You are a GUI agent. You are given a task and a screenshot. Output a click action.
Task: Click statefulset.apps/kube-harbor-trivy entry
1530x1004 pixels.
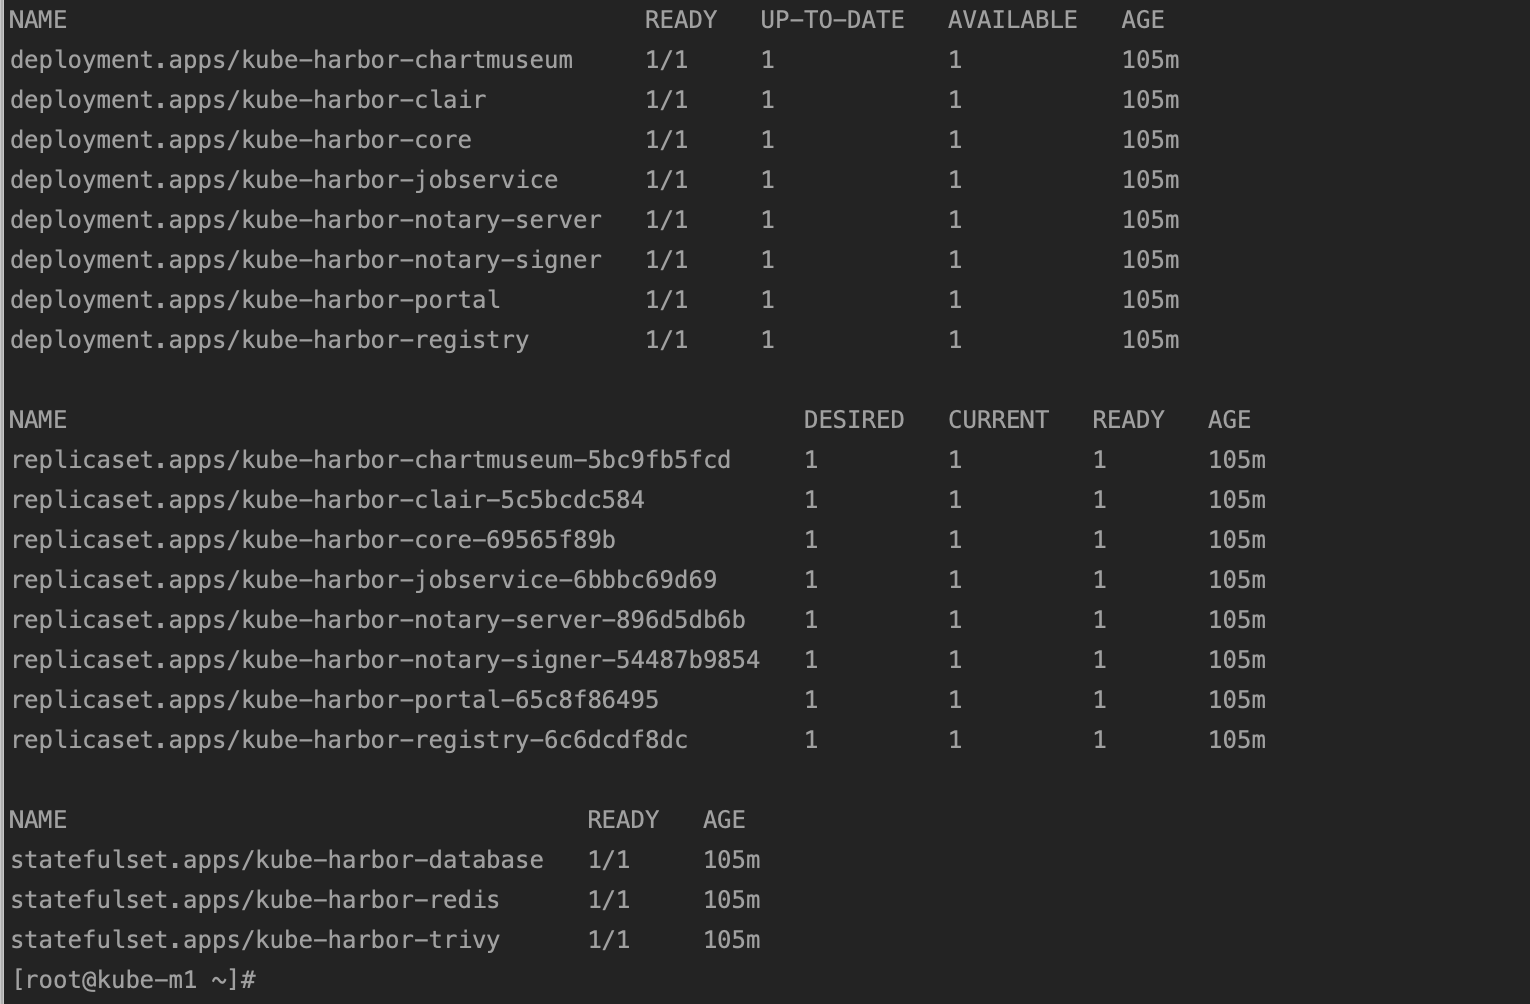tap(255, 940)
